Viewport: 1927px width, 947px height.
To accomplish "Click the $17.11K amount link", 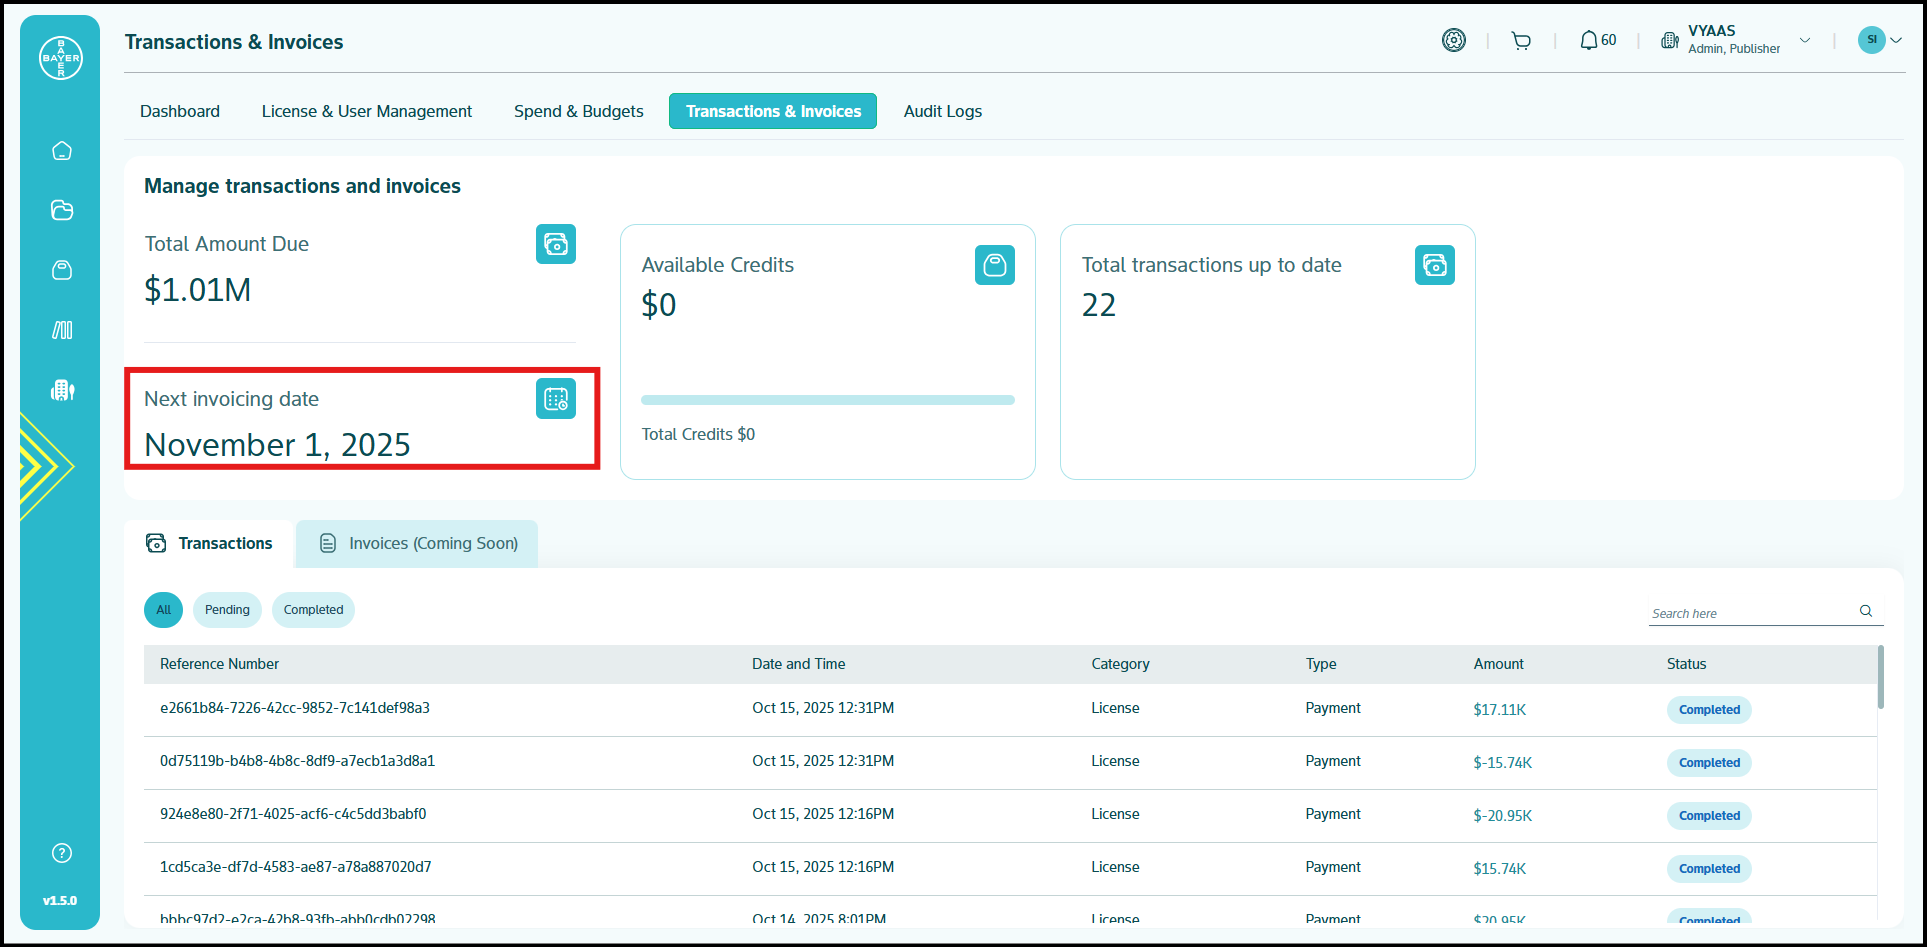I will click(1499, 710).
